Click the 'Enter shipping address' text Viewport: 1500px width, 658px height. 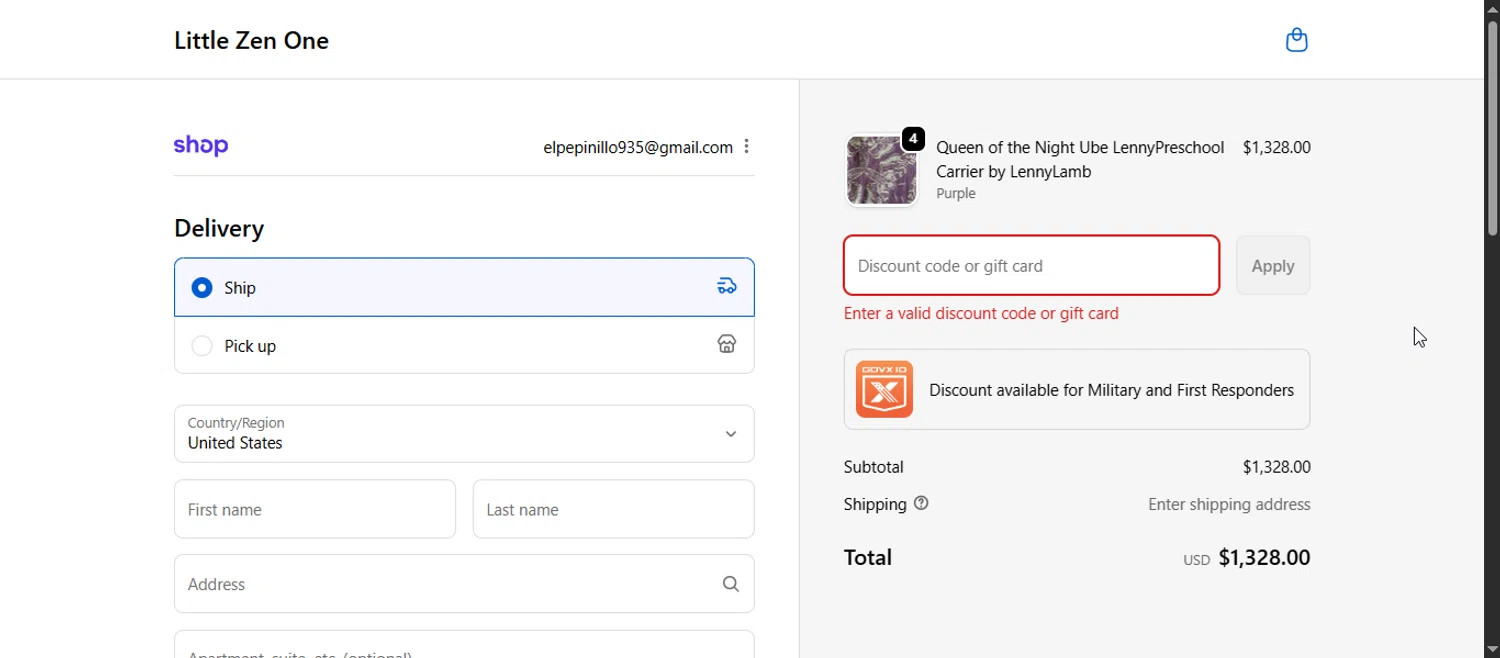pyautogui.click(x=1229, y=505)
